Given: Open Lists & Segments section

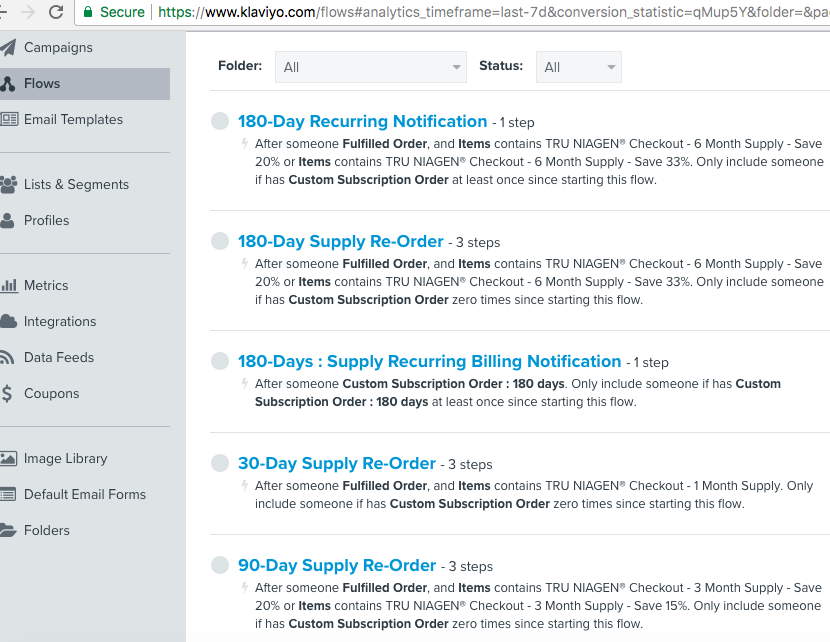Looking at the screenshot, I should click(x=76, y=184).
